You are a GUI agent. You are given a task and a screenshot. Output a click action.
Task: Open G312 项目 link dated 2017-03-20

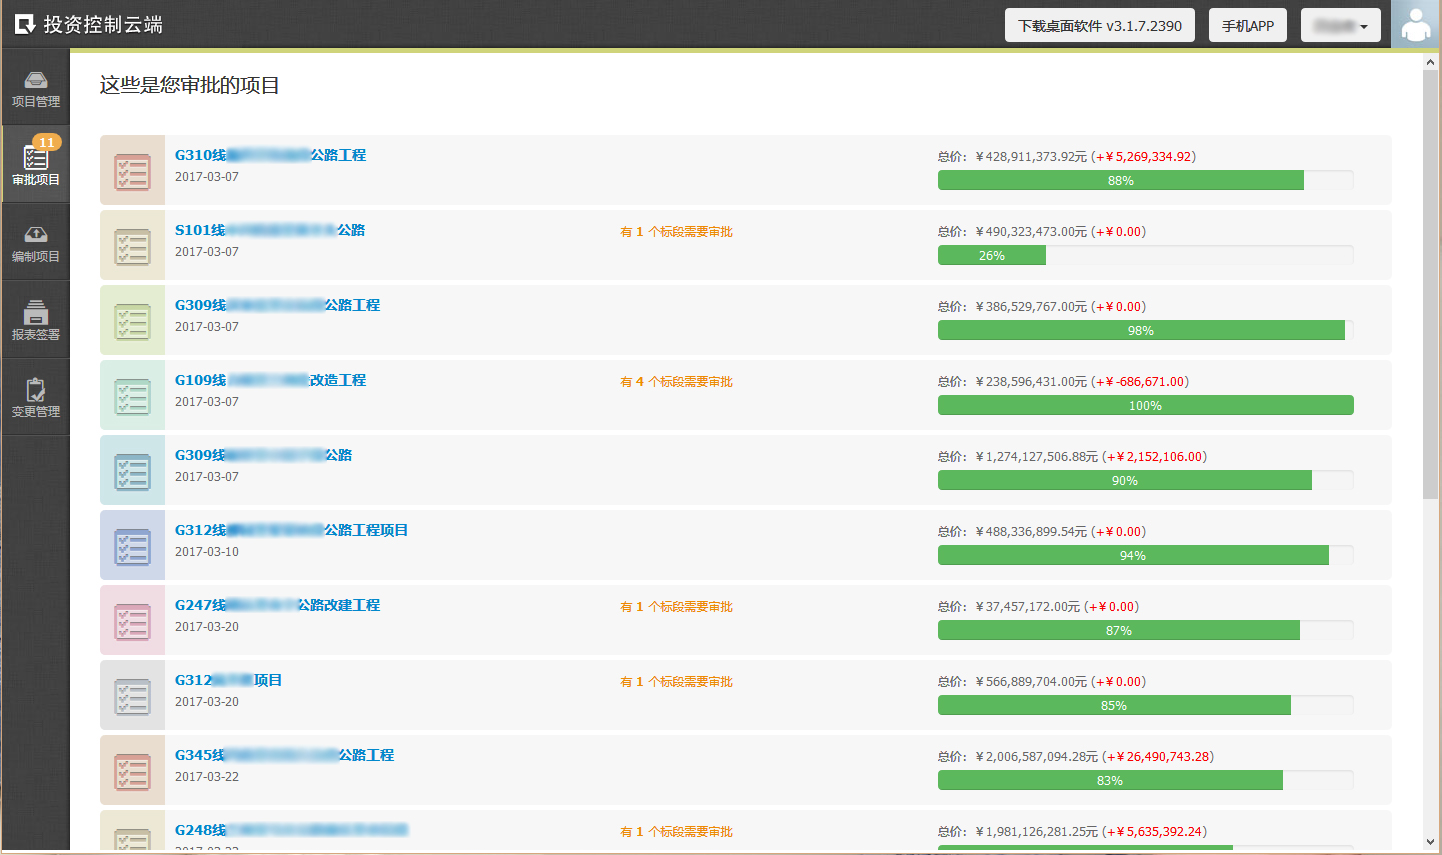[228, 680]
